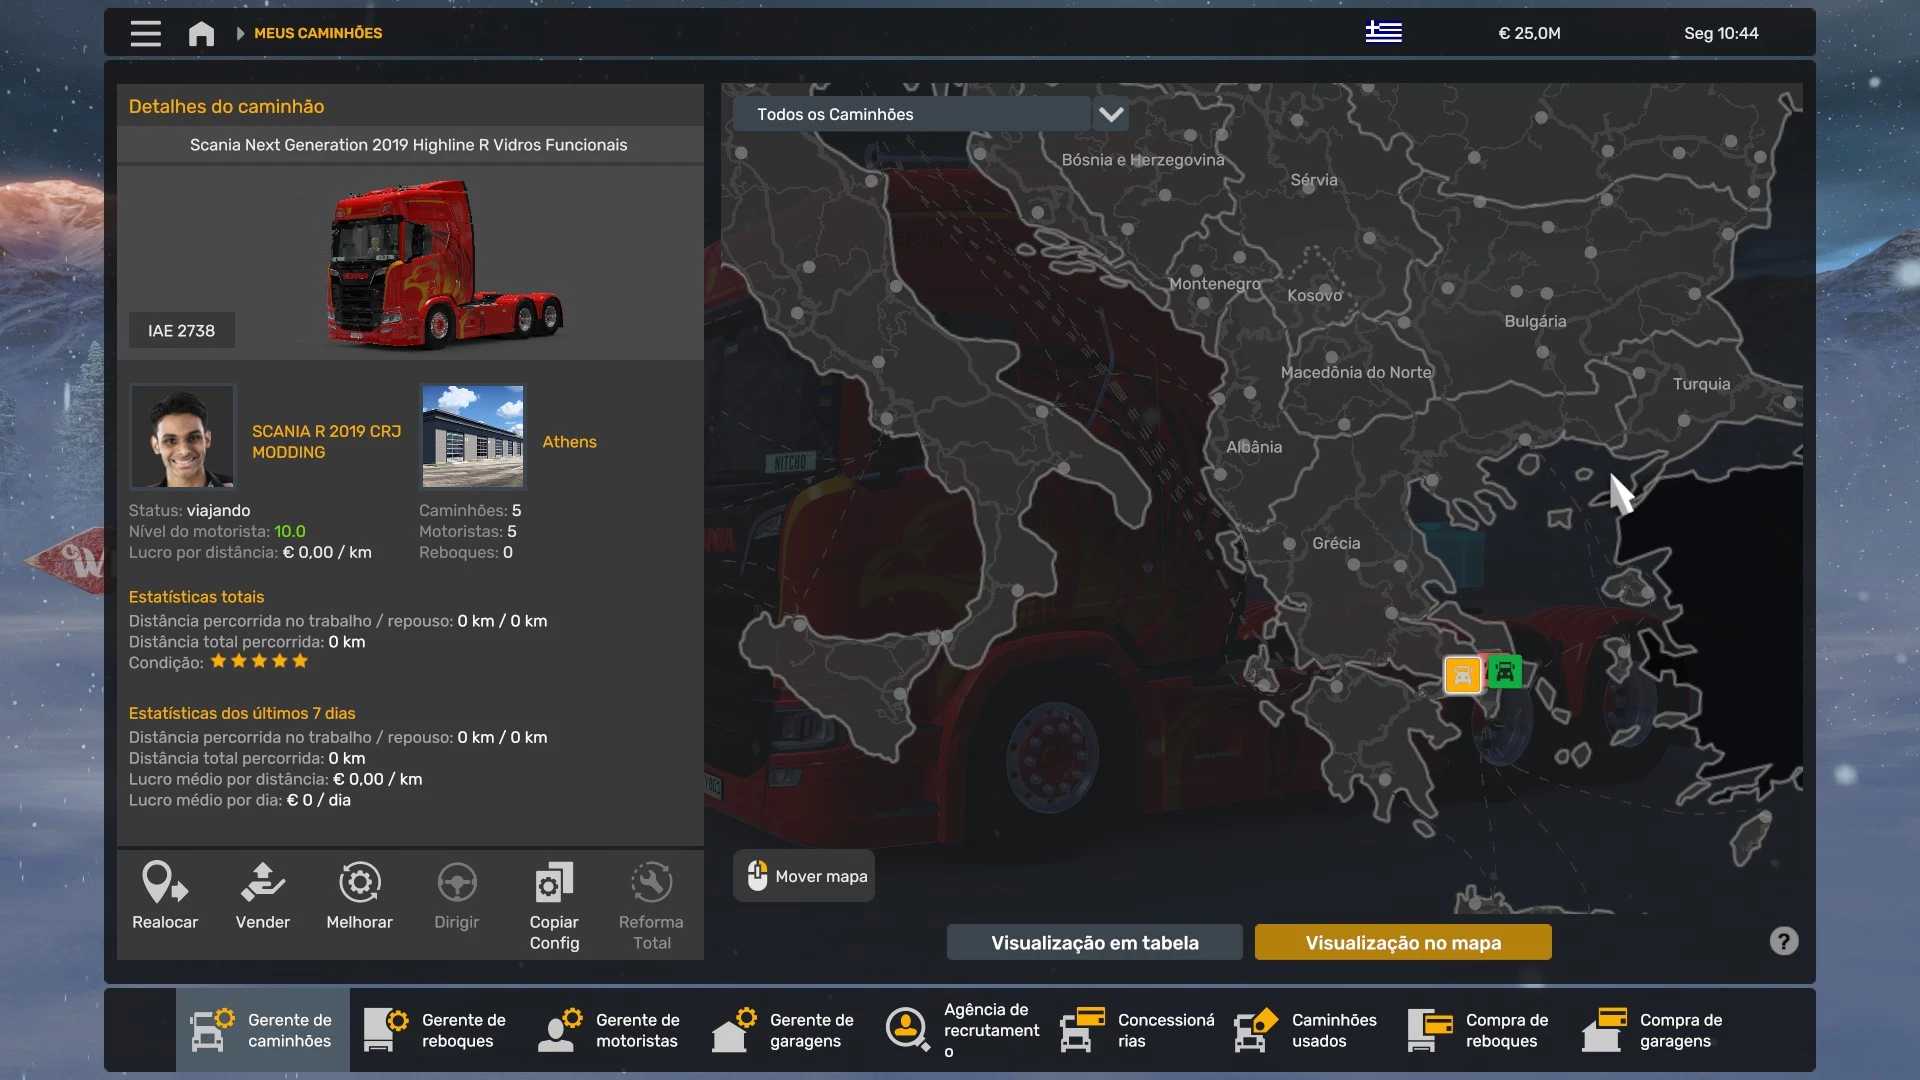Click the help question mark icon
Image resolution: width=1920 pixels, height=1080 pixels.
tap(1783, 941)
